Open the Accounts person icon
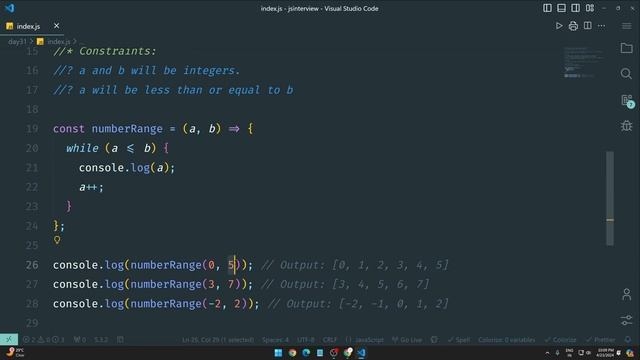640x360 pixels. point(627,294)
